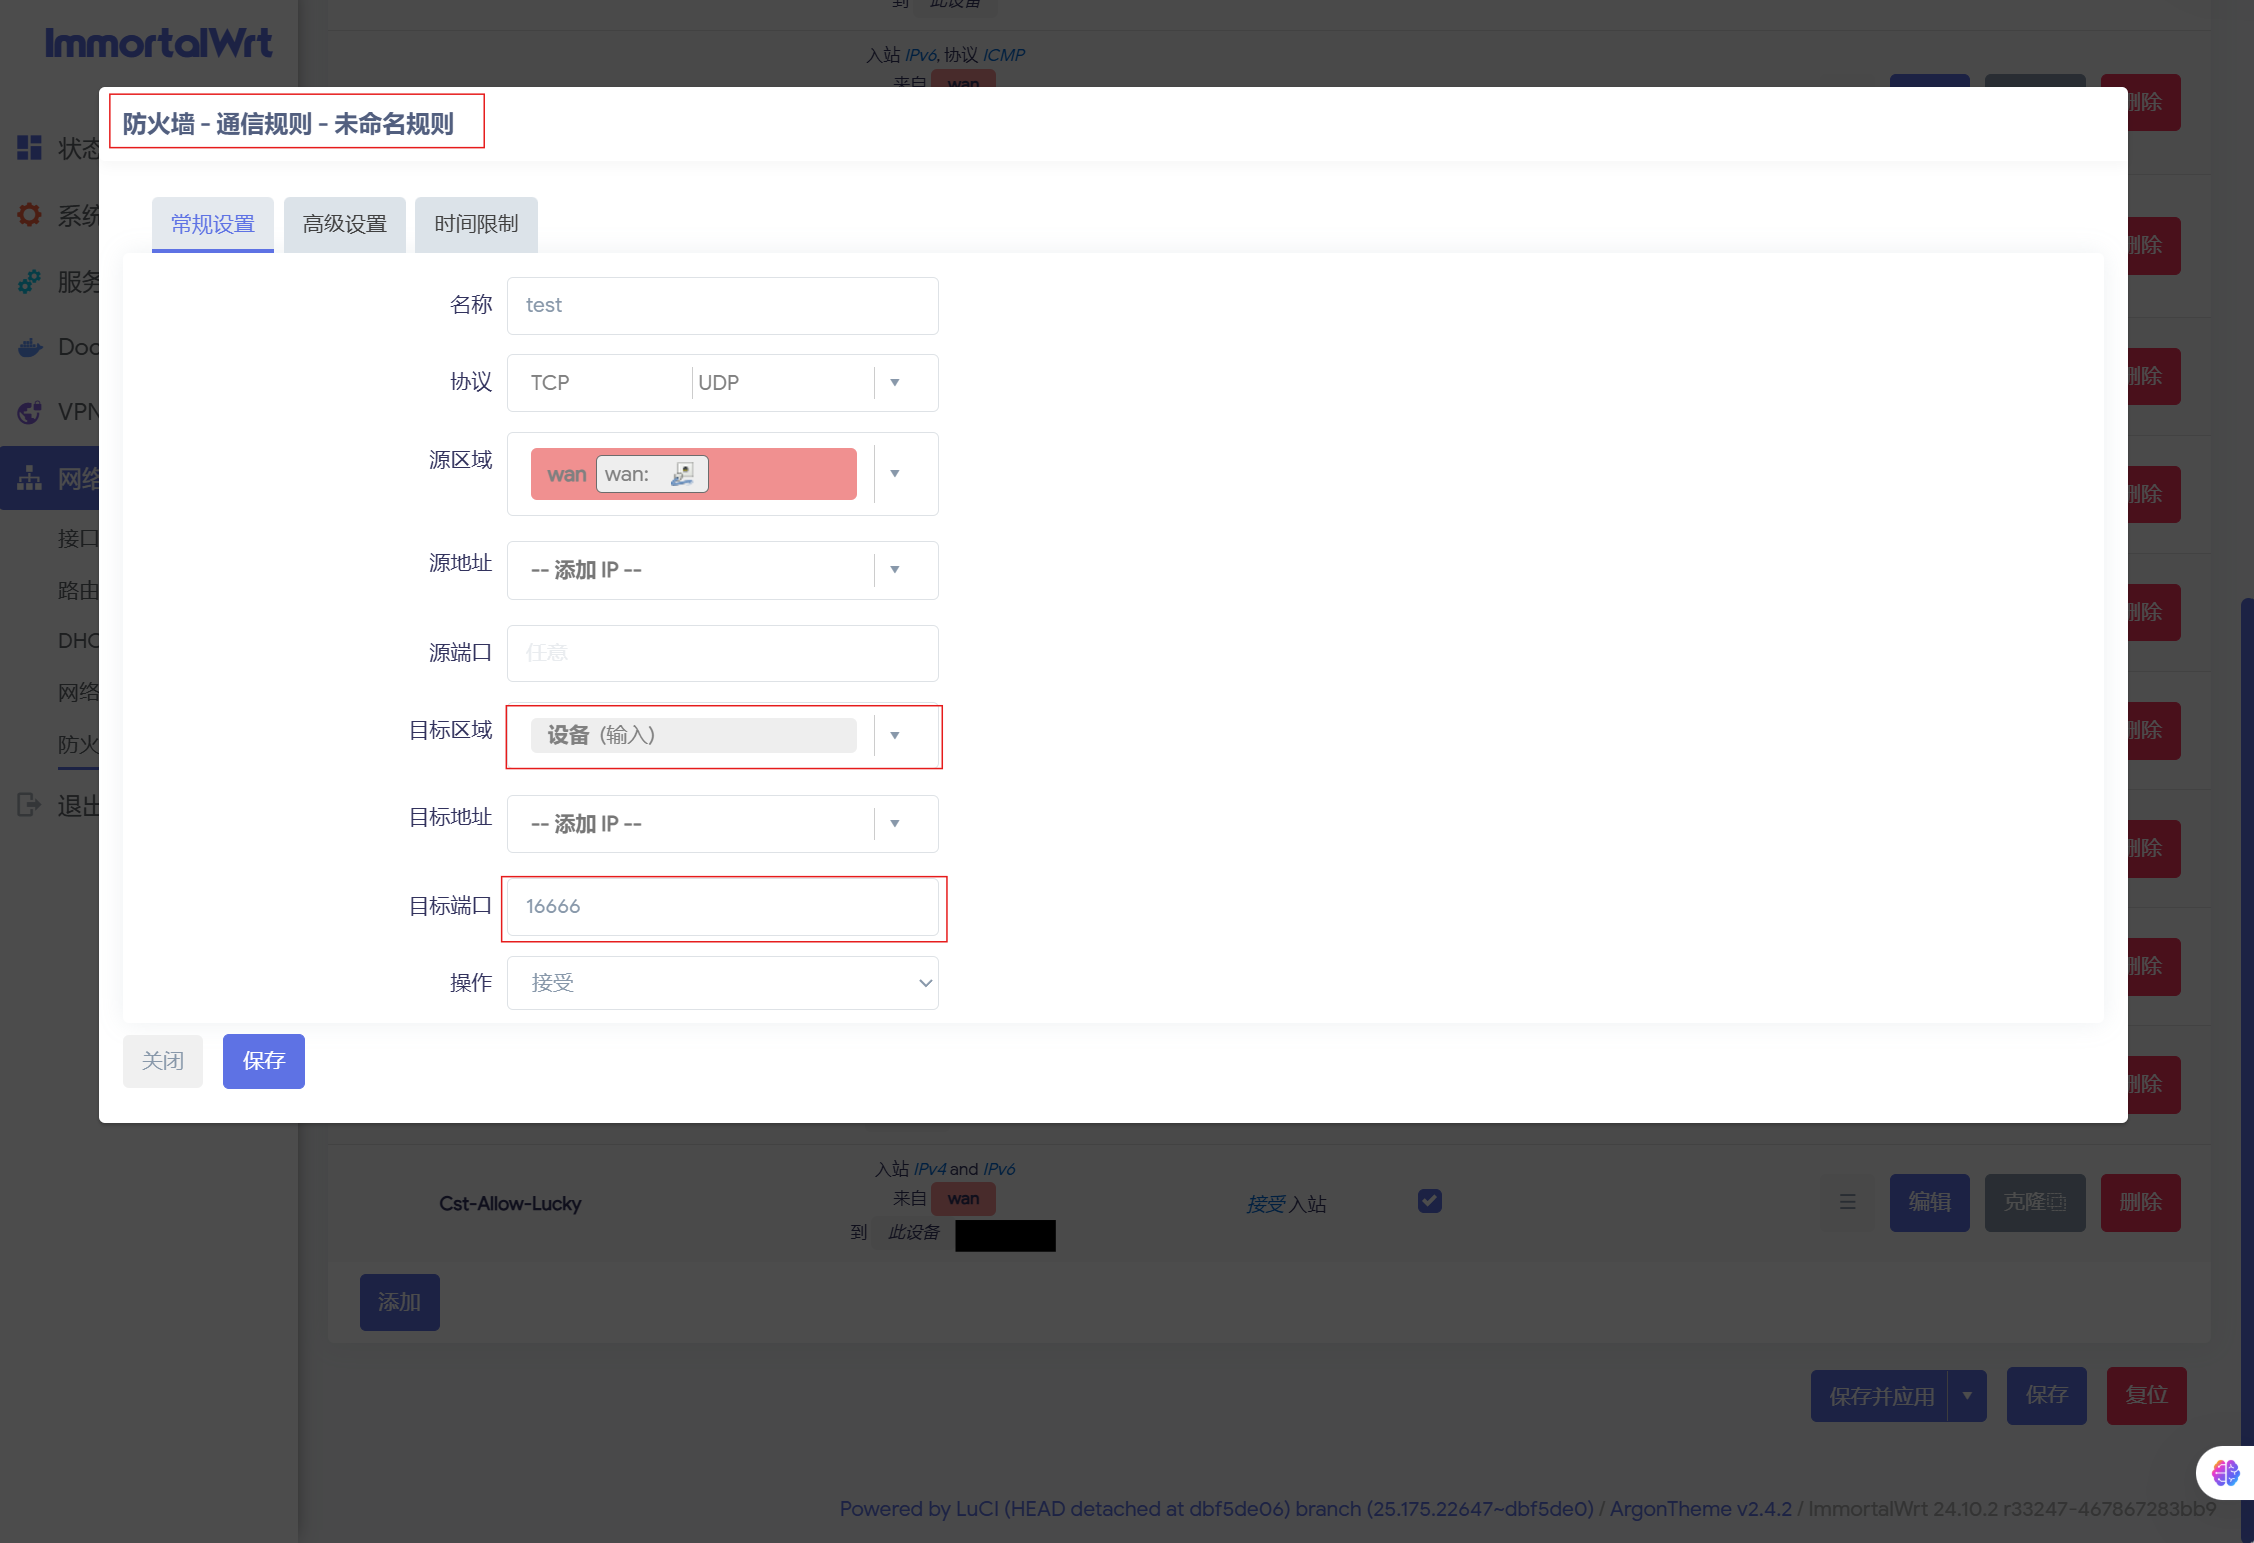Click the wan interface icon in source zone
Image resolution: width=2254 pixels, height=1543 pixels.
[x=683, y=474]
